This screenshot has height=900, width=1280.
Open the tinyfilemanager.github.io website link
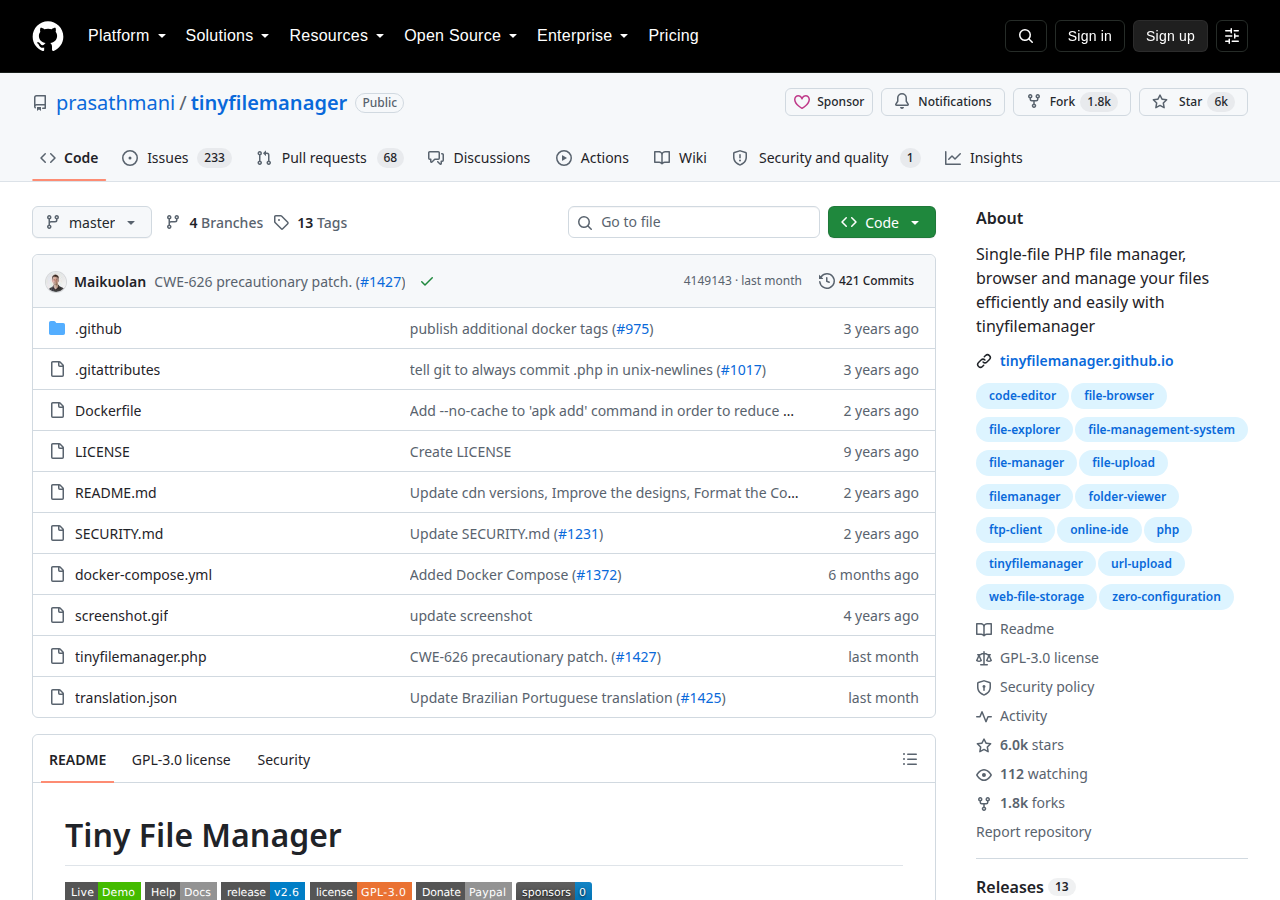point(1087,361)
